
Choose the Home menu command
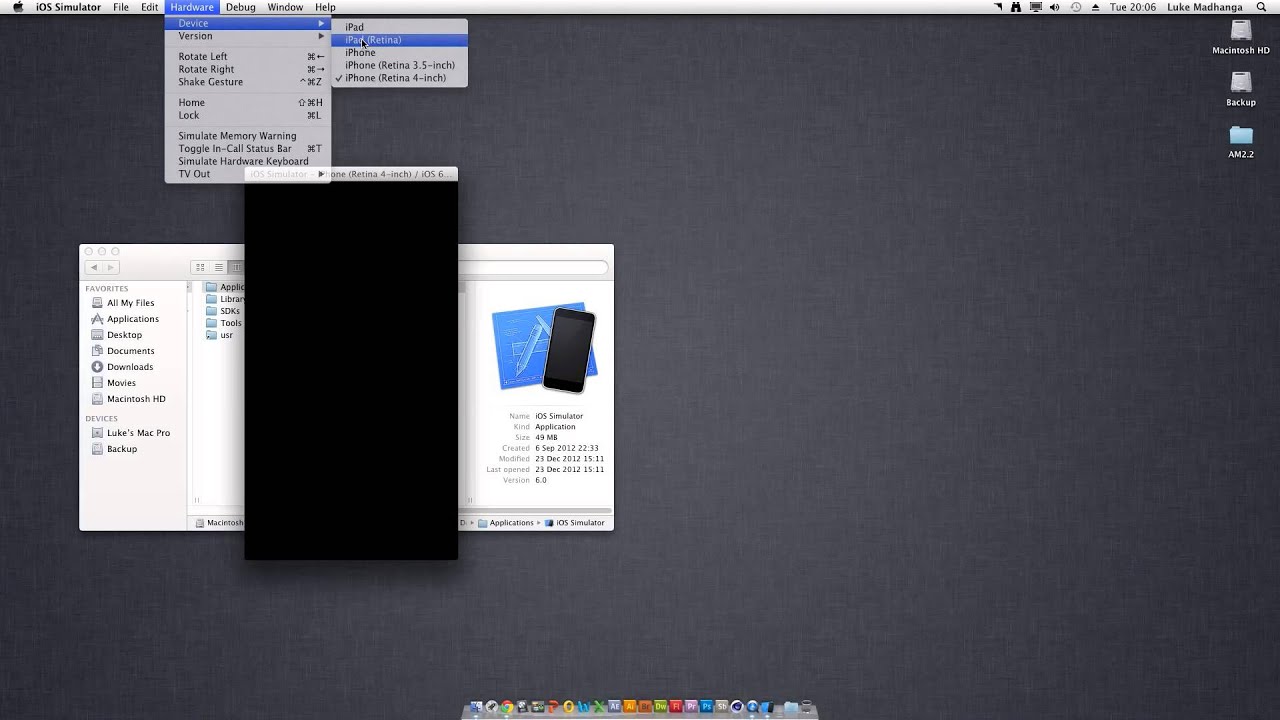247,102
